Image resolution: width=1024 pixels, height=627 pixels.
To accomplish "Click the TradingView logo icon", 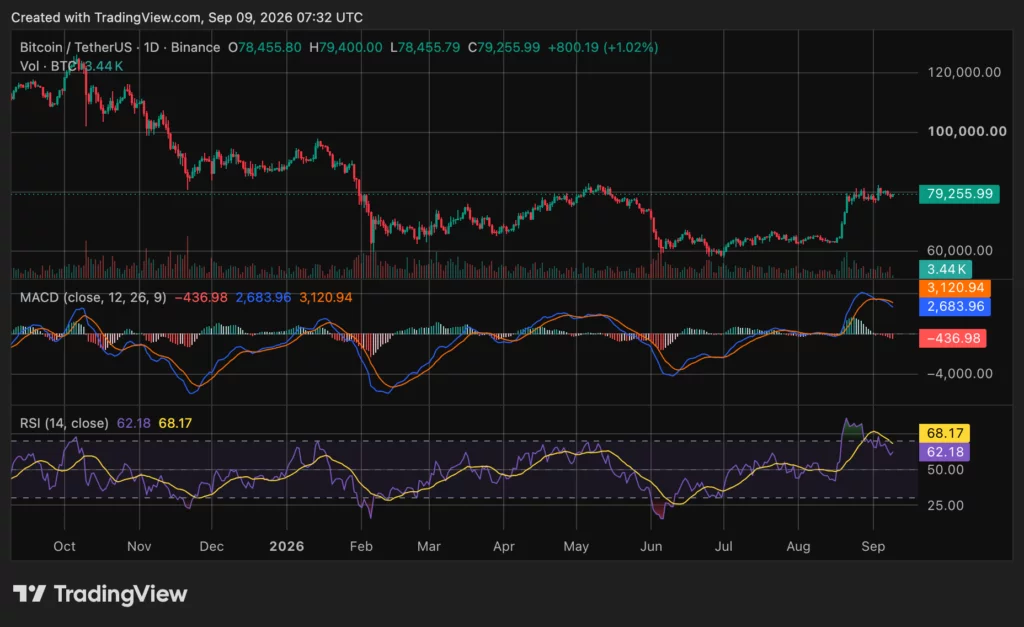I will click(x=29, y=594).
